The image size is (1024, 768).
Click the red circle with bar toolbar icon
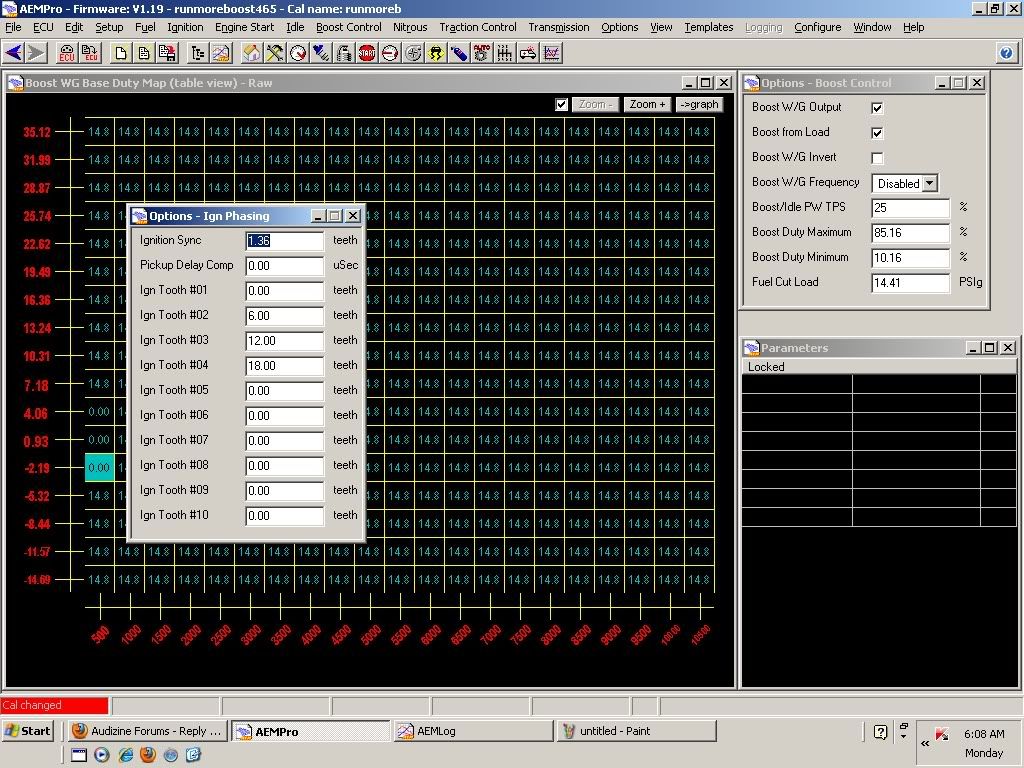coord(390,53)
